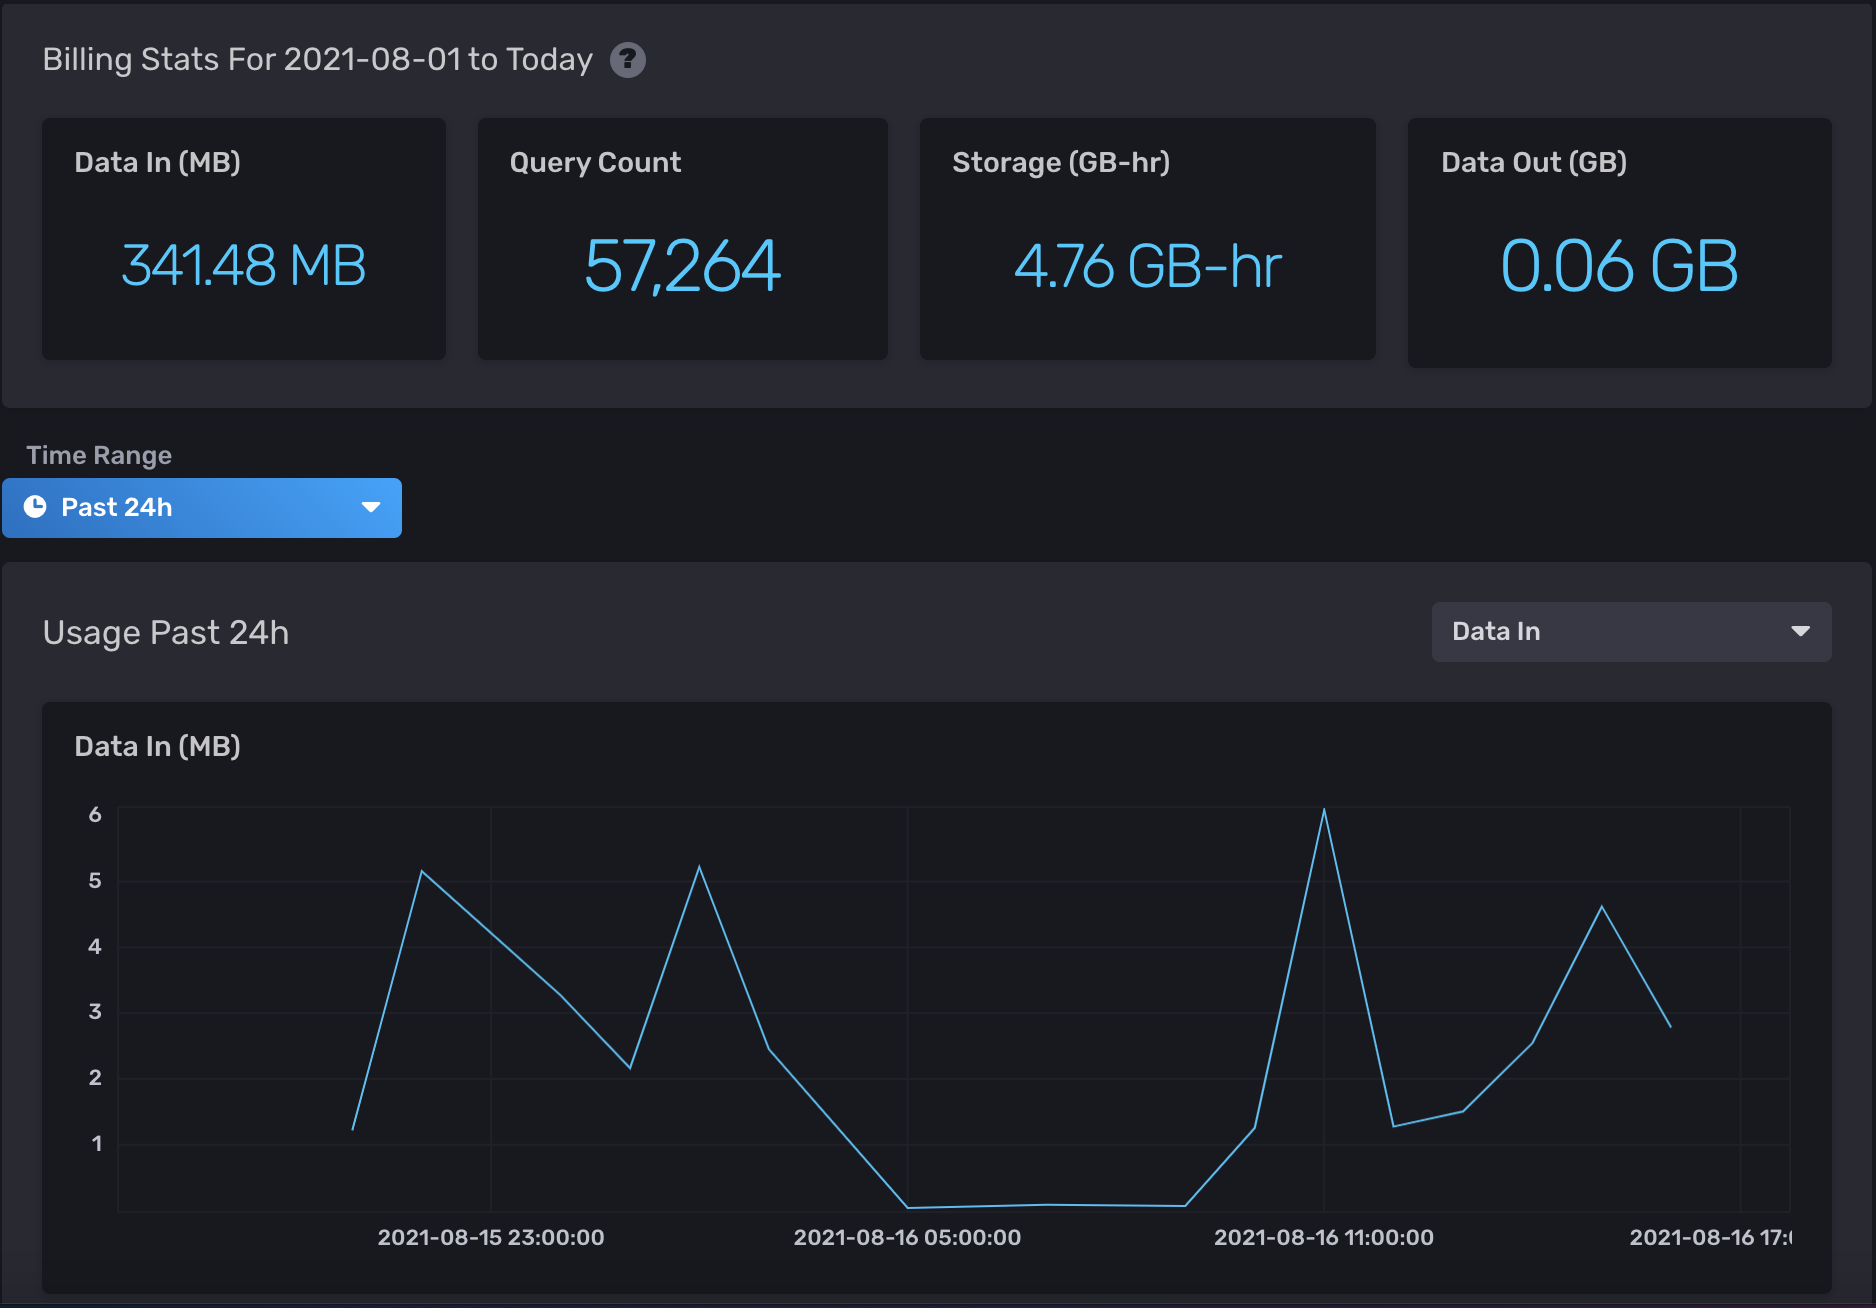Click the Usage Past 24h panel heading
Image resolution: width=1876 pixels, height=1308 pixels.
click(166, 632)
